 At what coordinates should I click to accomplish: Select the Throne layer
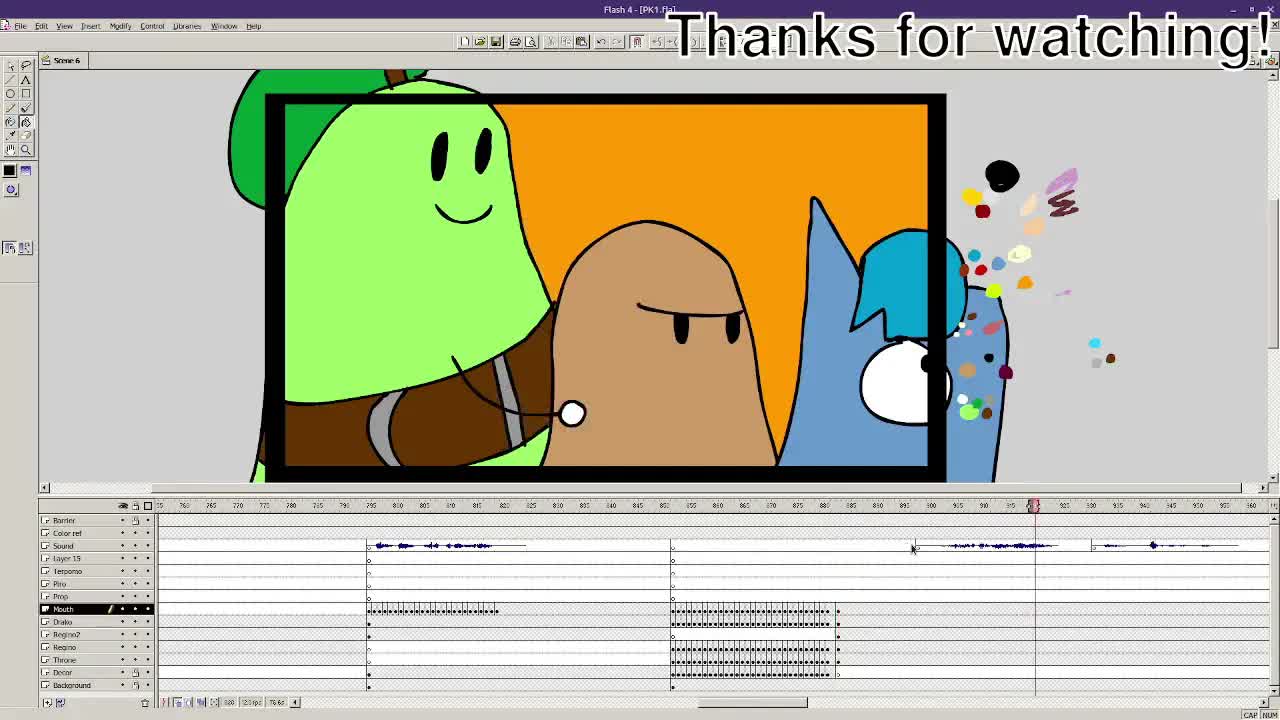click(x=64, y=660)
